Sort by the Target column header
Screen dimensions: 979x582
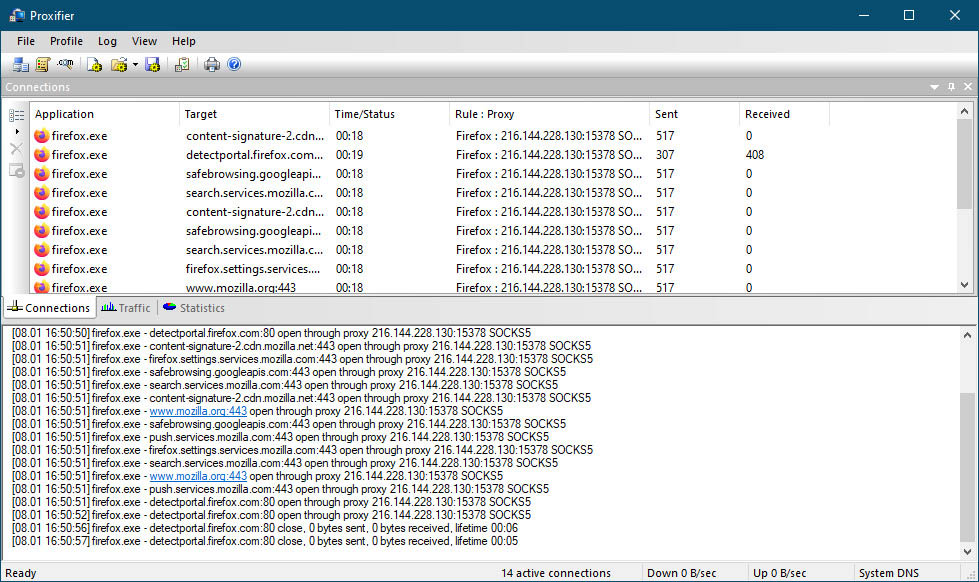[254, 114]
